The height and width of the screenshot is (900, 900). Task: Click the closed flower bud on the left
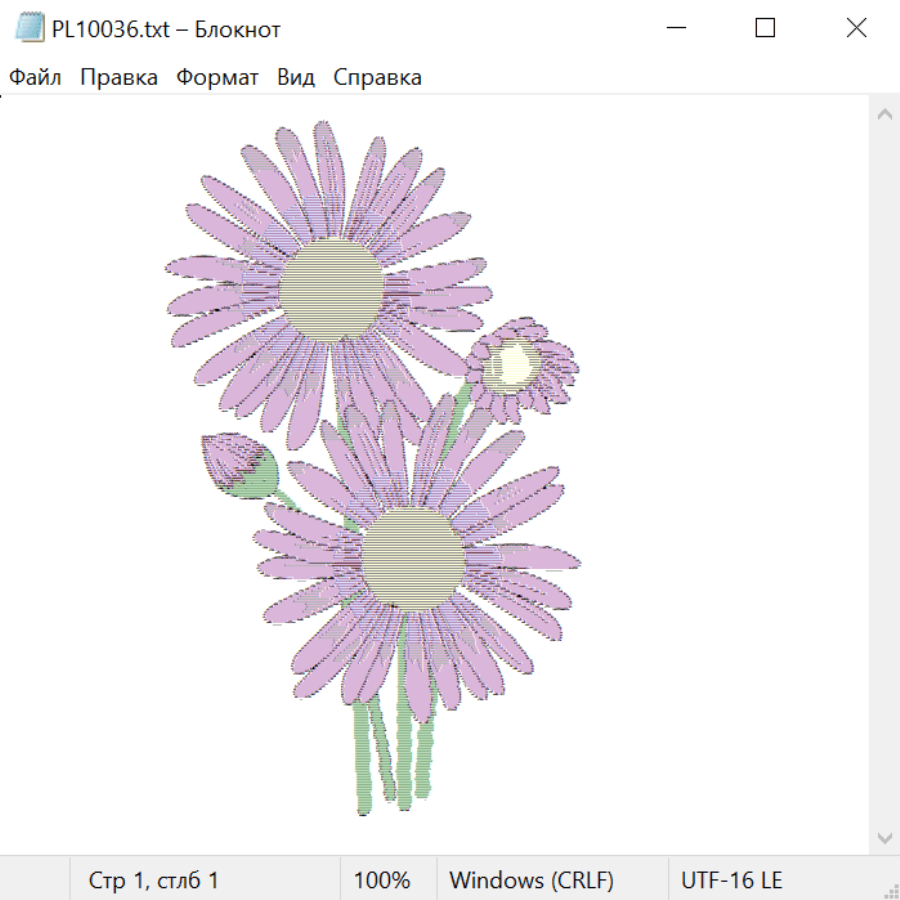coord(236,462)
